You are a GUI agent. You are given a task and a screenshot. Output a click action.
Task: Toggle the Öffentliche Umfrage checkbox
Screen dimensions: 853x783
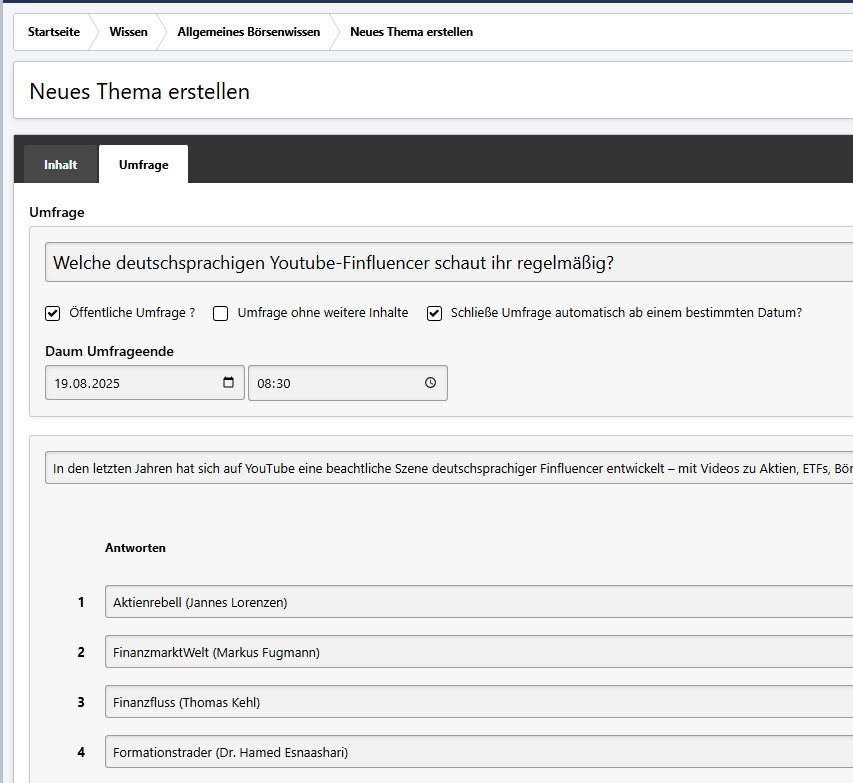pos(53,313)
